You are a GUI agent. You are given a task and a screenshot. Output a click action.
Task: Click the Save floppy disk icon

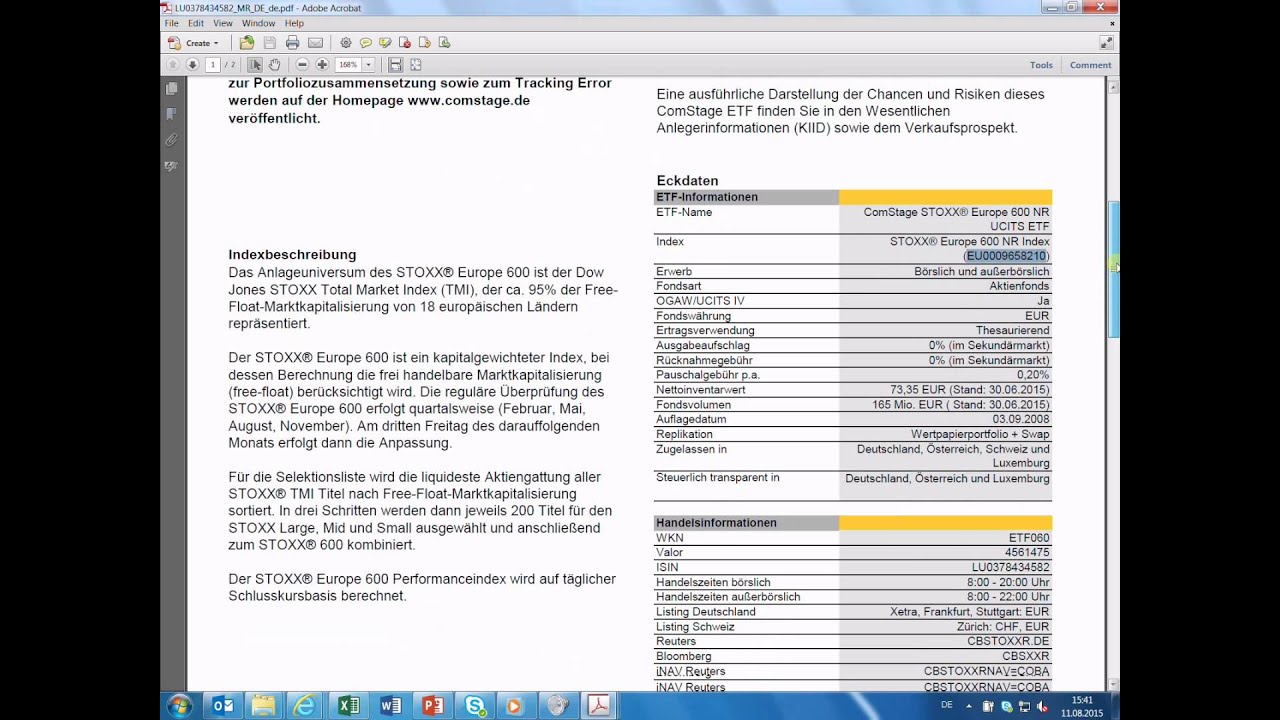pyautogui.click(x=270, y=43)
